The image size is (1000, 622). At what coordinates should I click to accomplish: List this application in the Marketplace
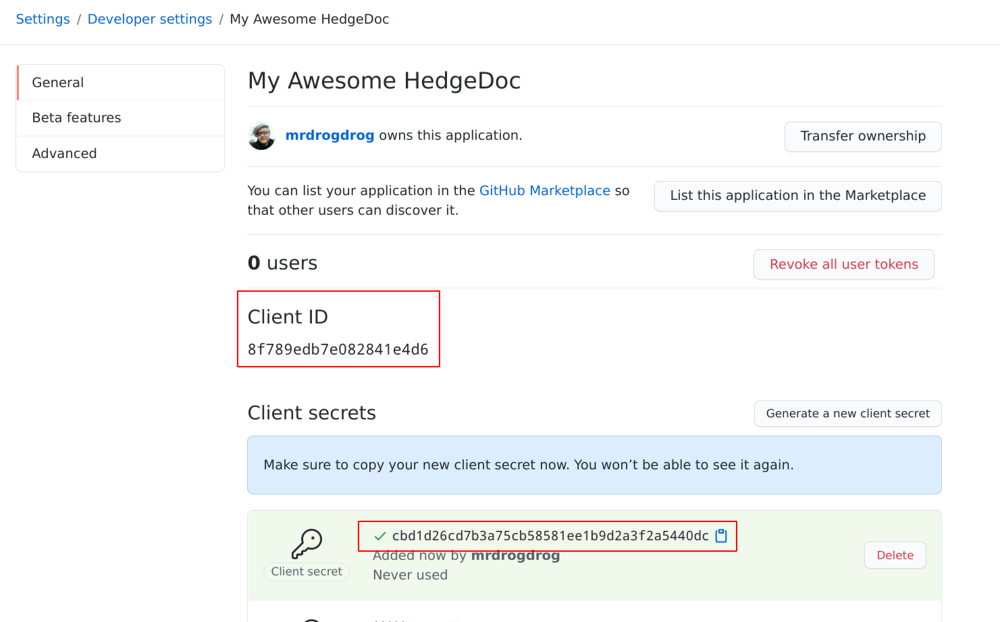pyautogui.click(x=797, y=196)
